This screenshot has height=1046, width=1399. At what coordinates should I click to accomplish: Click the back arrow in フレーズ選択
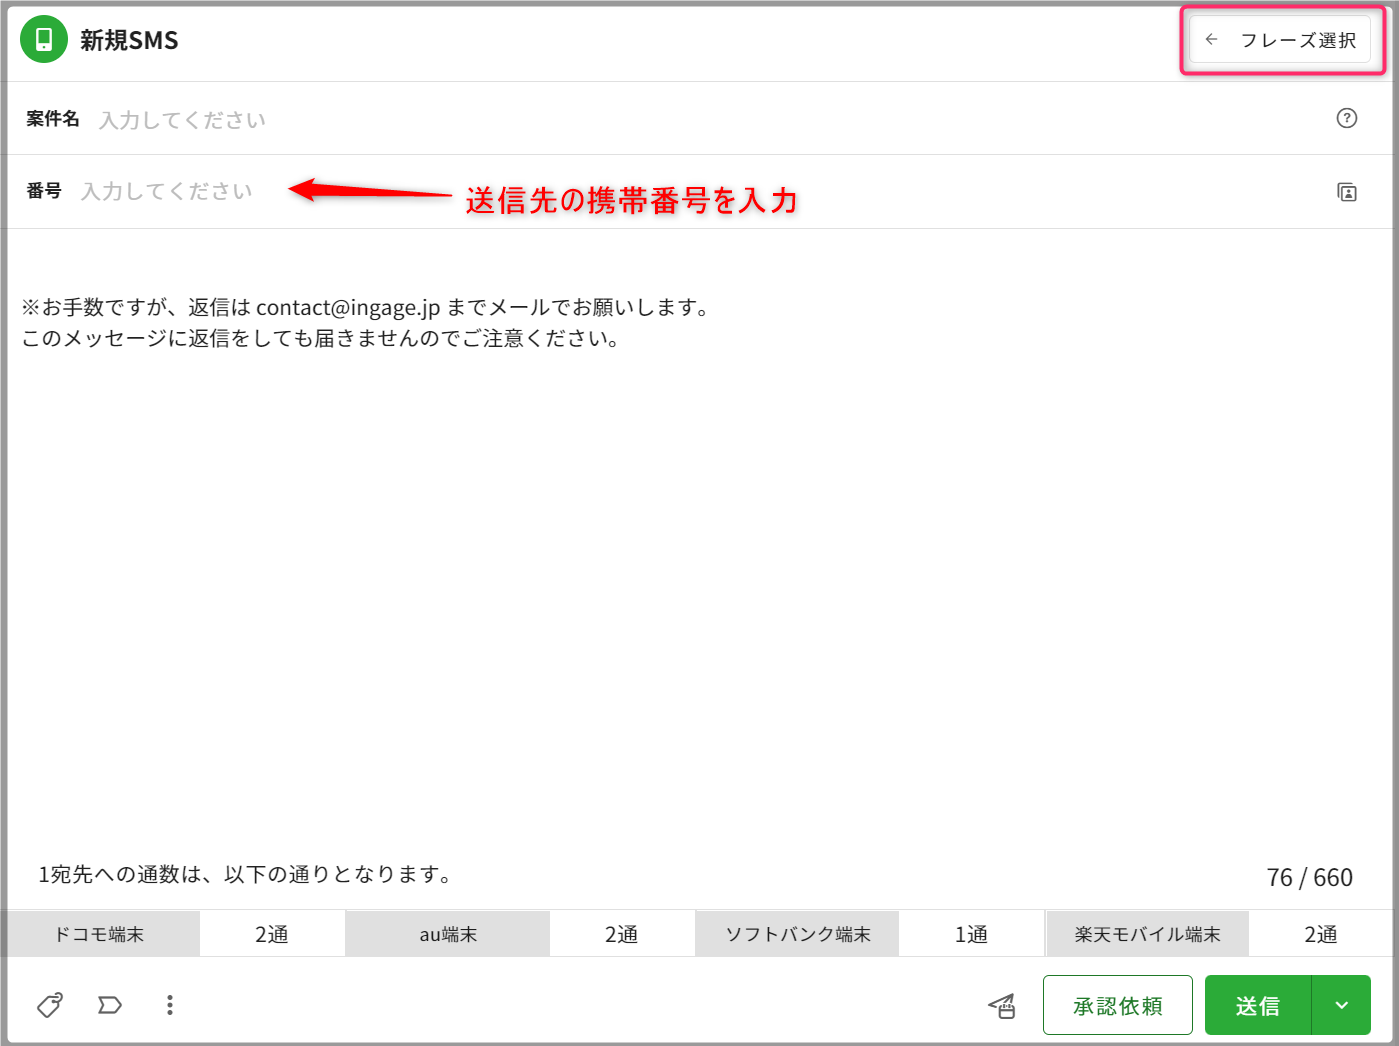pyautogui.click(x=1211, y=40)
